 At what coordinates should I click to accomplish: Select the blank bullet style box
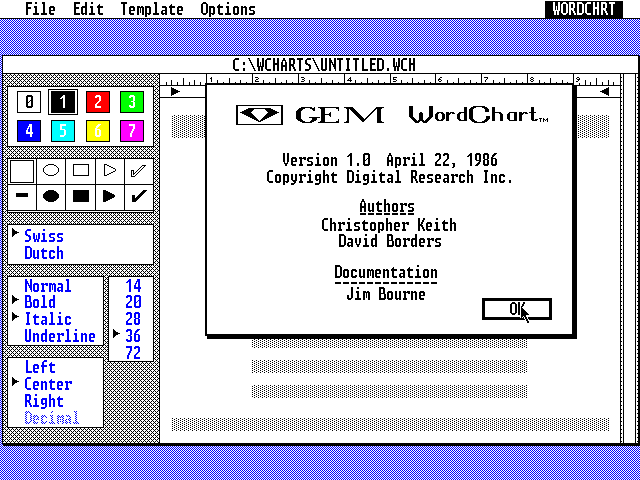pos(22,171)
